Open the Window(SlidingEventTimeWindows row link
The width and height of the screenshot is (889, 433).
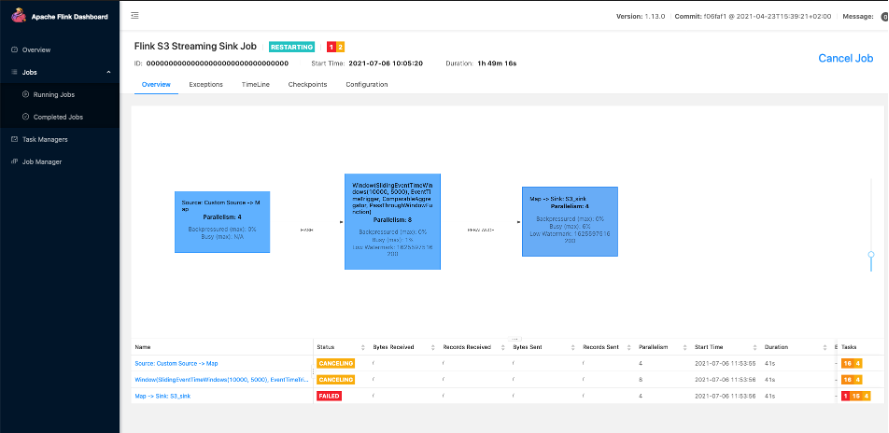[222, 380]
